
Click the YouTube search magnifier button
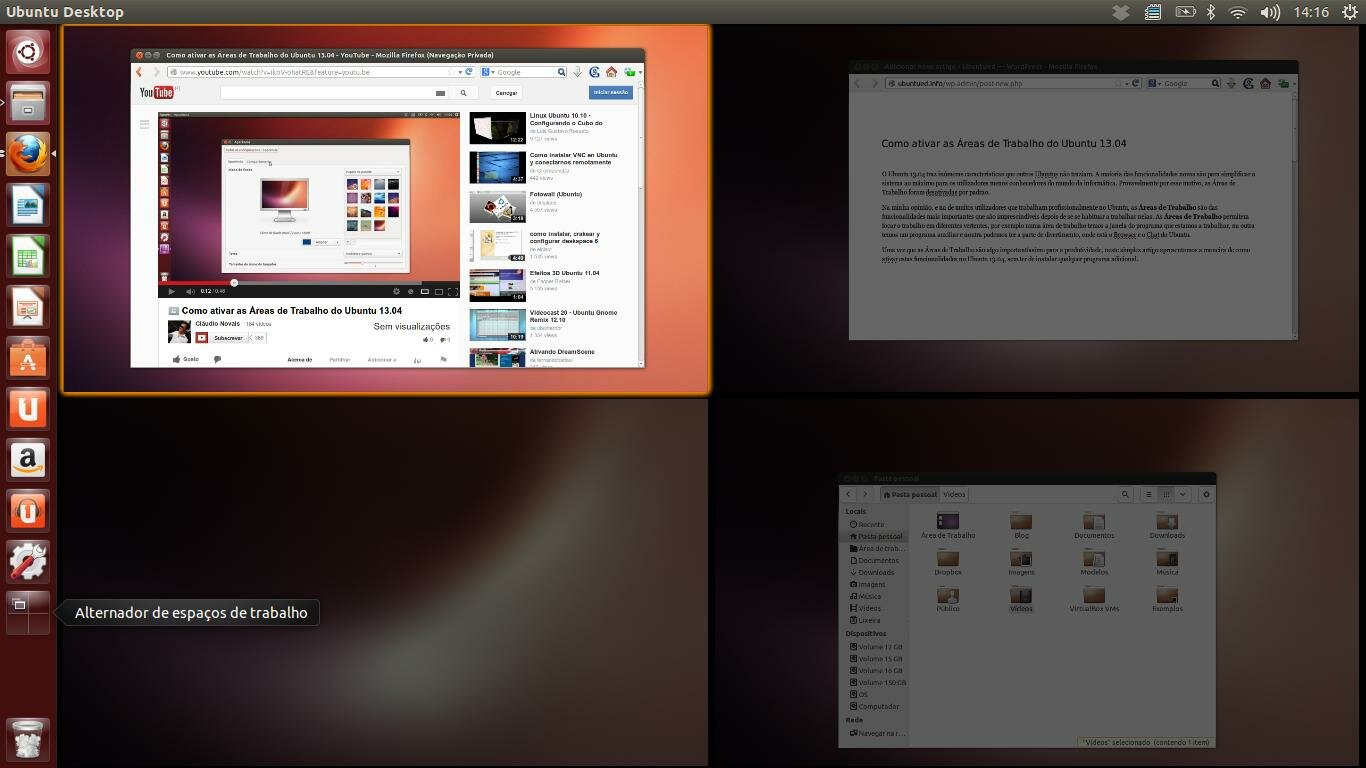point(463,93)
